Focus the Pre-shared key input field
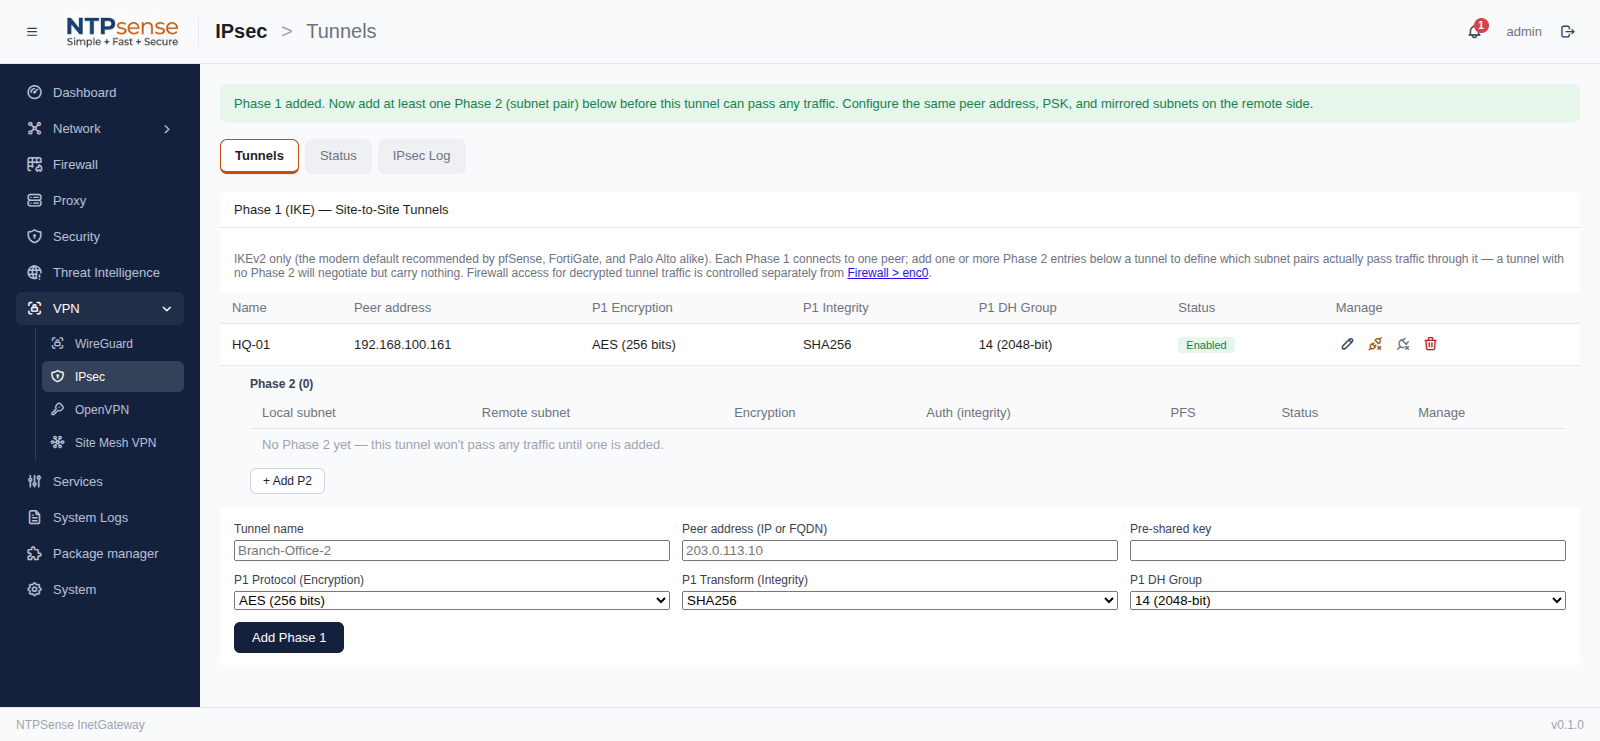 coord(1348,550)
